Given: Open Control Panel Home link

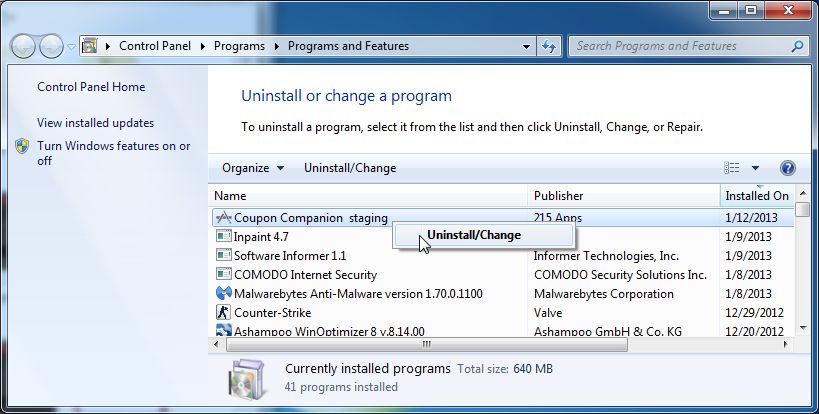Looking at the screenshot, I should point(91,87).
